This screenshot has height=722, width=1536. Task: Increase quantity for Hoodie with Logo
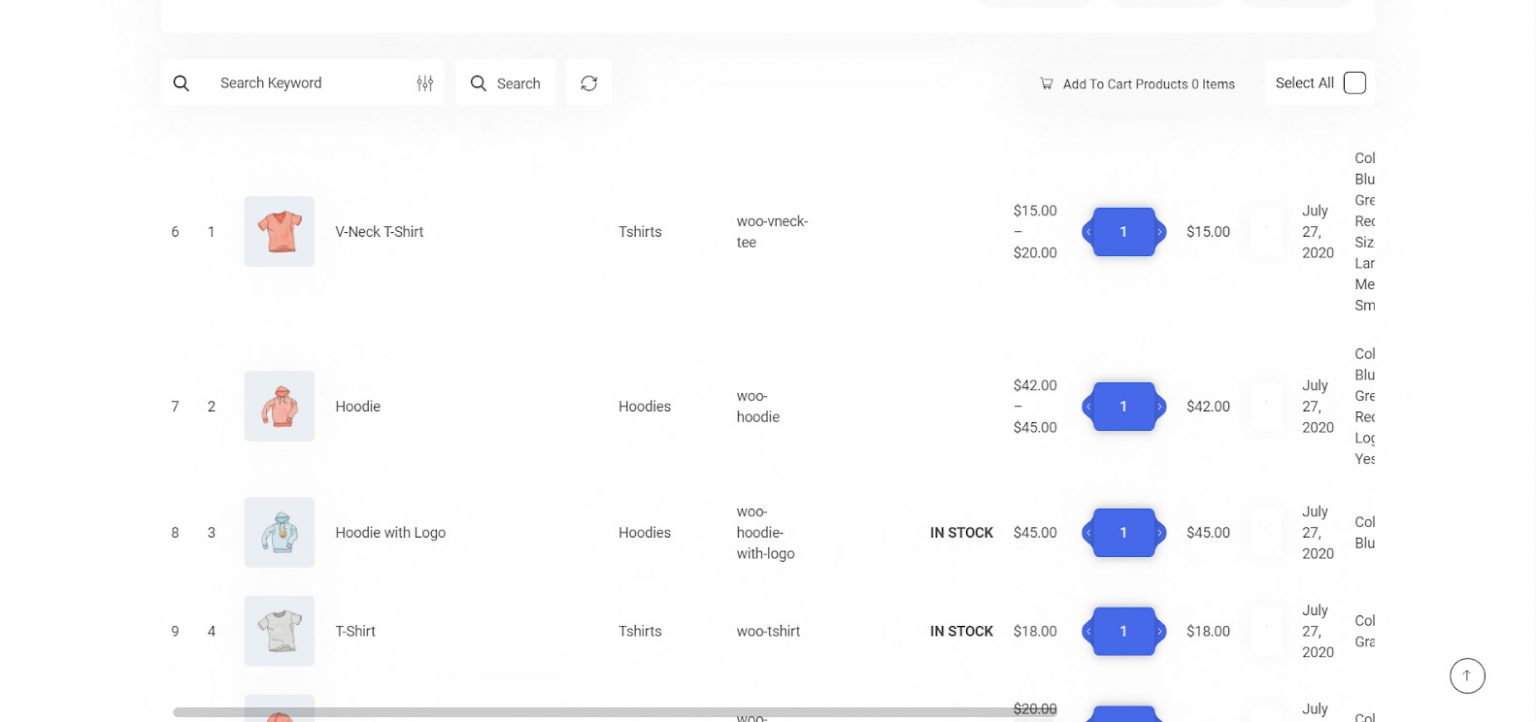click(1160, 533)
